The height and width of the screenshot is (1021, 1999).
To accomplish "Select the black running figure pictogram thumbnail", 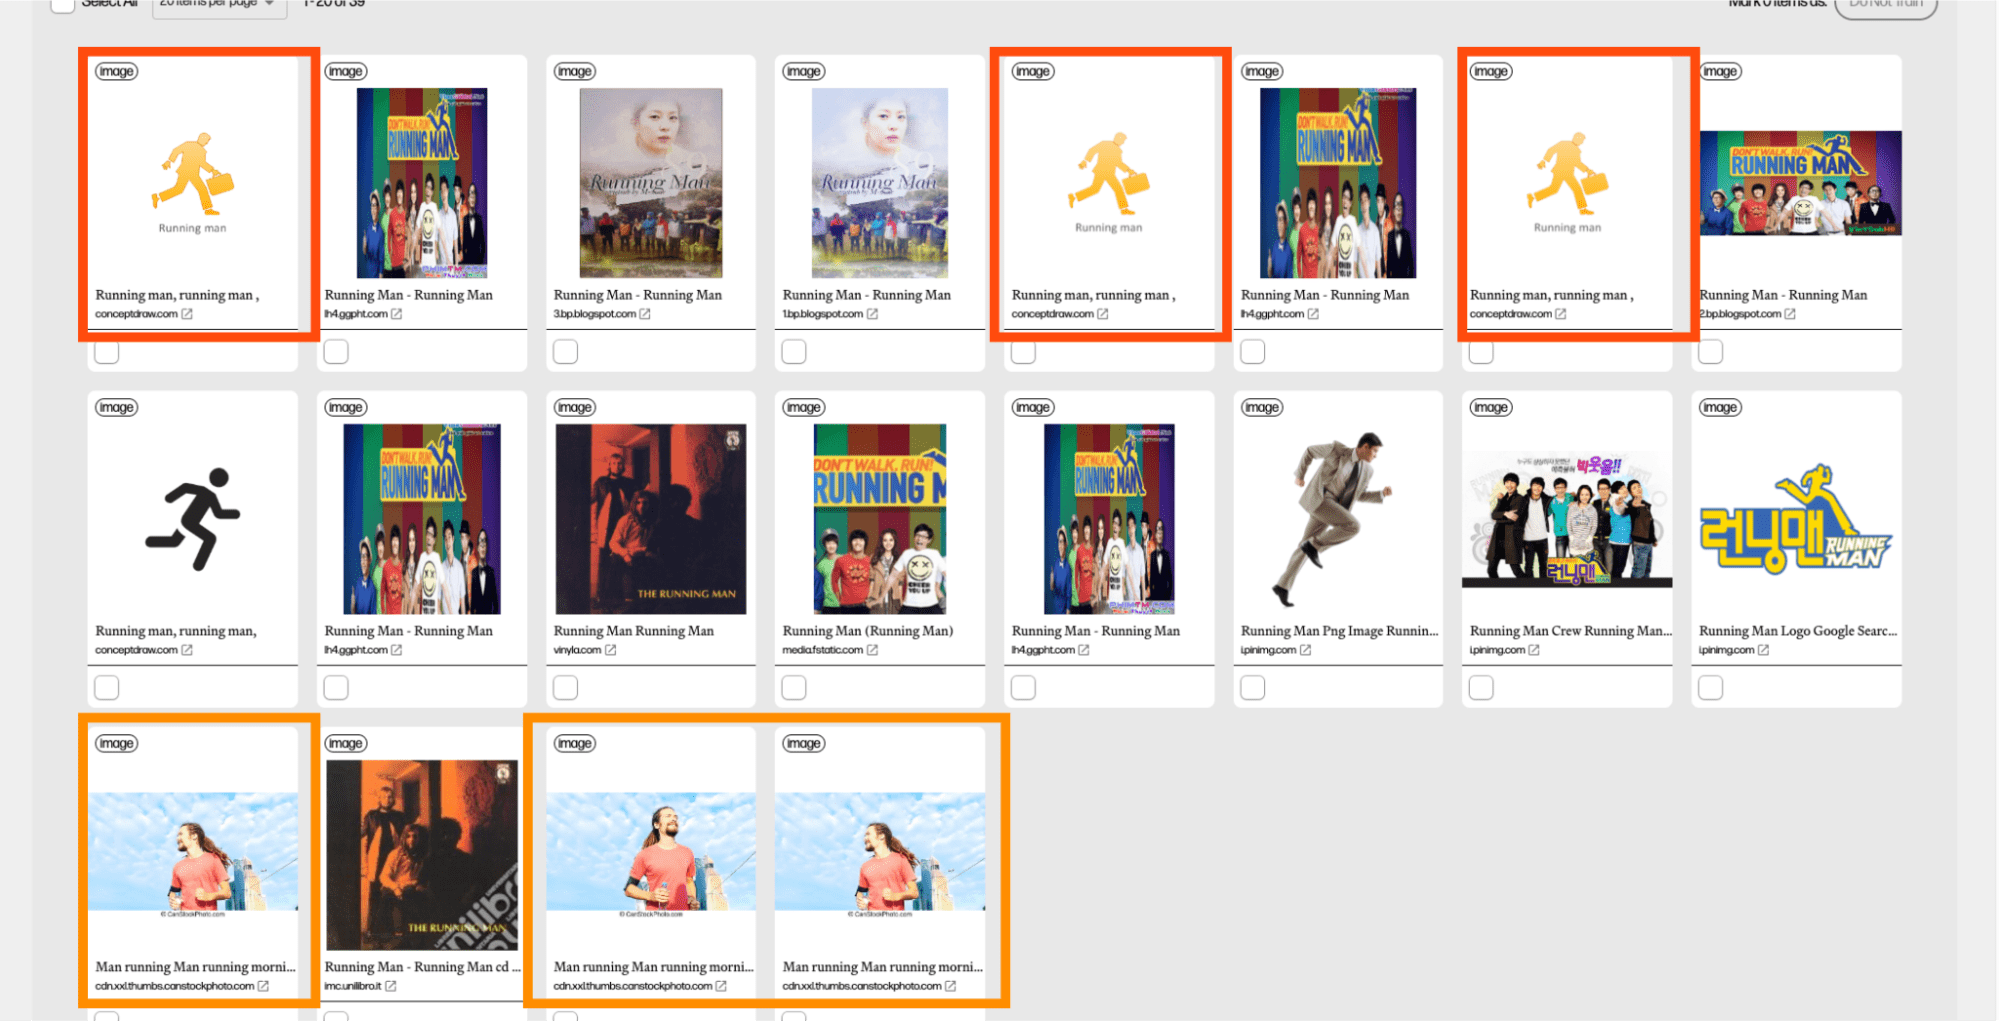I will click(x=193, y=519).
